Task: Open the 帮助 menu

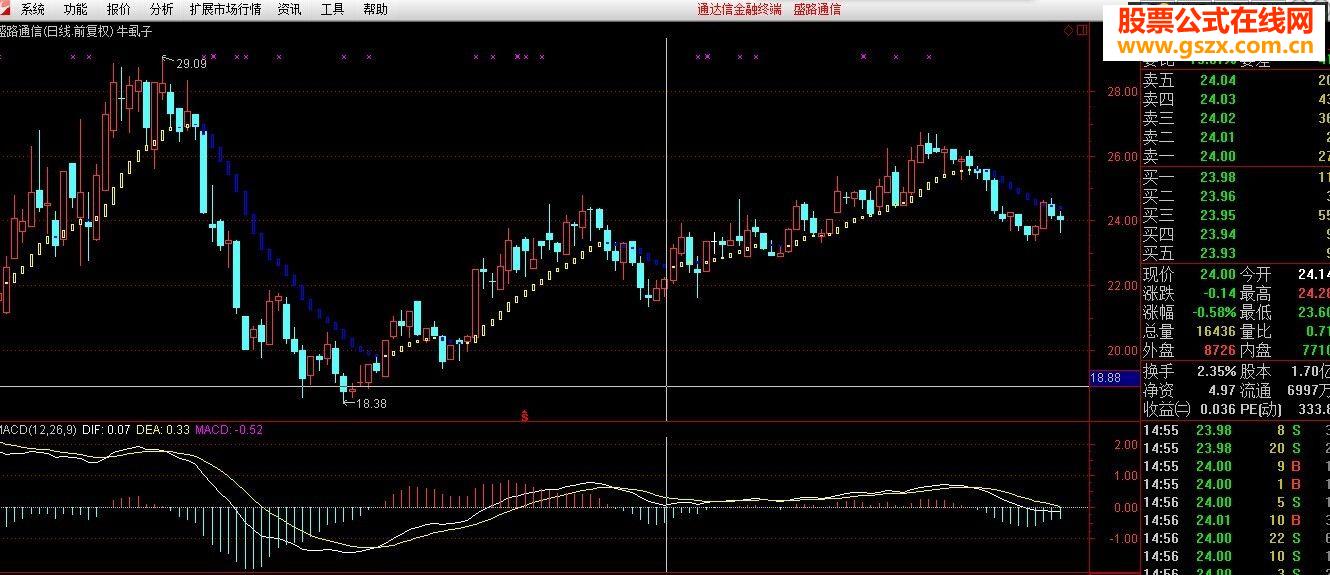Action: 376,9
